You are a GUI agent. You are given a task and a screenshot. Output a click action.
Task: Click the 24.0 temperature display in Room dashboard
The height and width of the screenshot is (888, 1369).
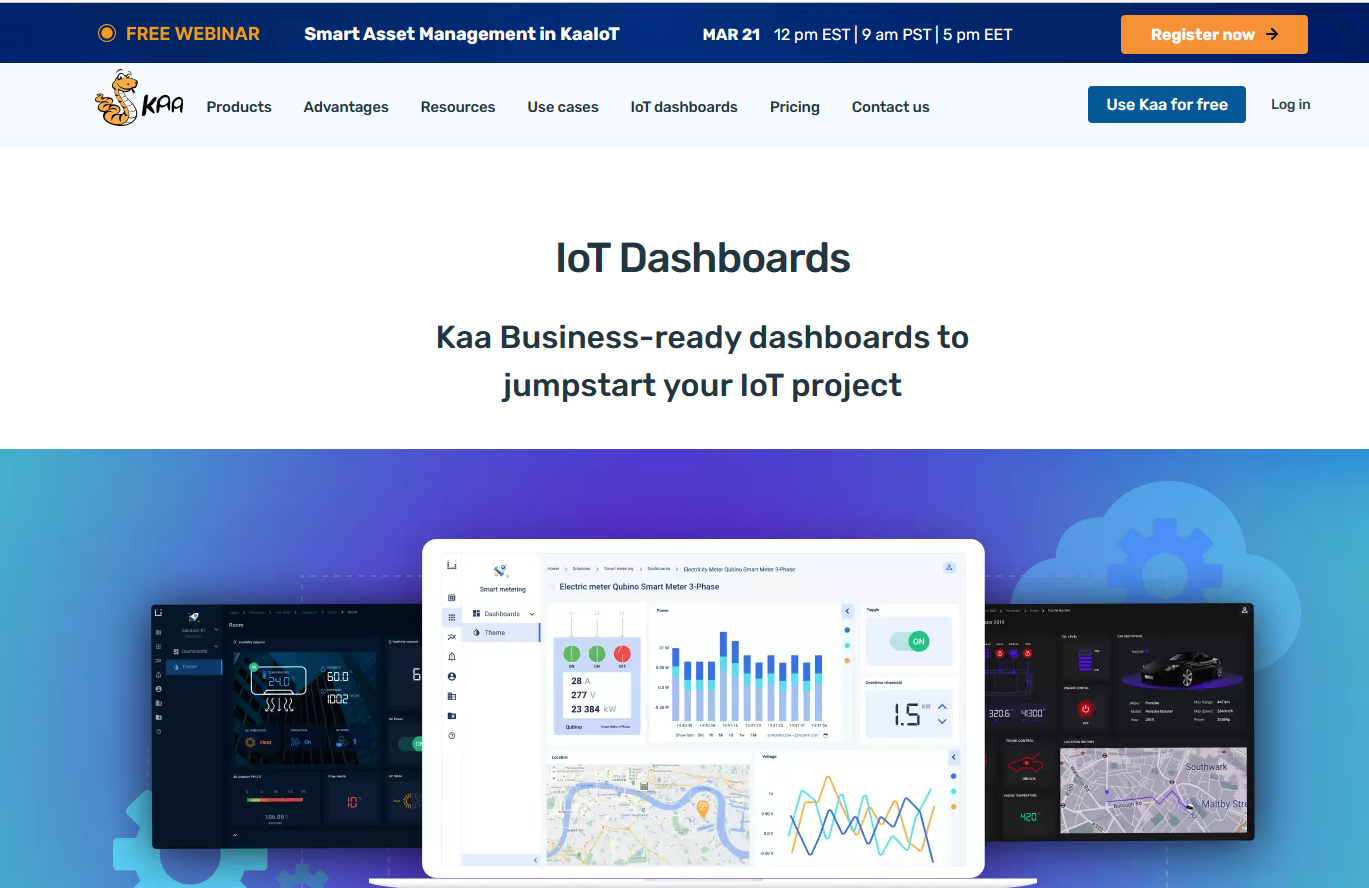pos(279,681)
